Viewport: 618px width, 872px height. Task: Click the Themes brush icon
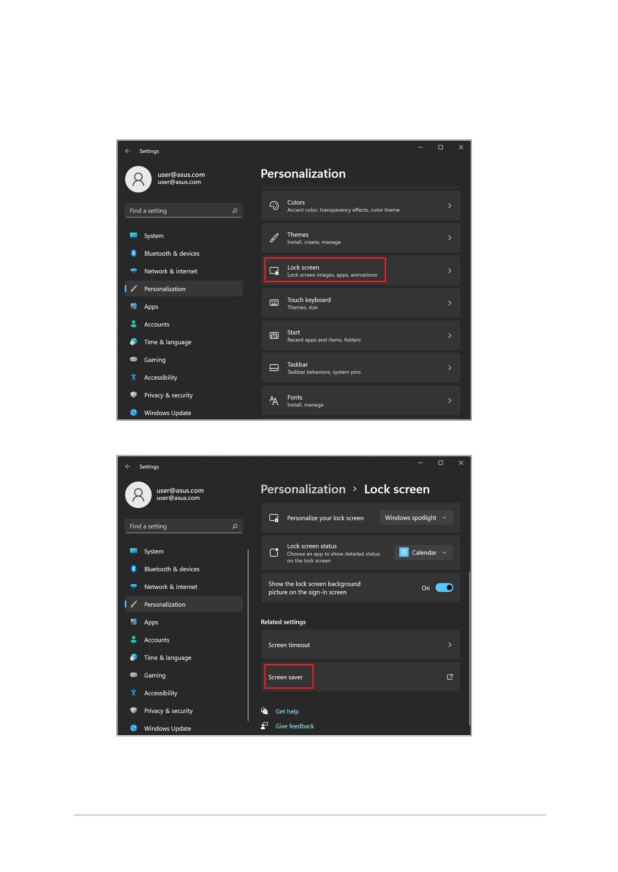[274, 238]
